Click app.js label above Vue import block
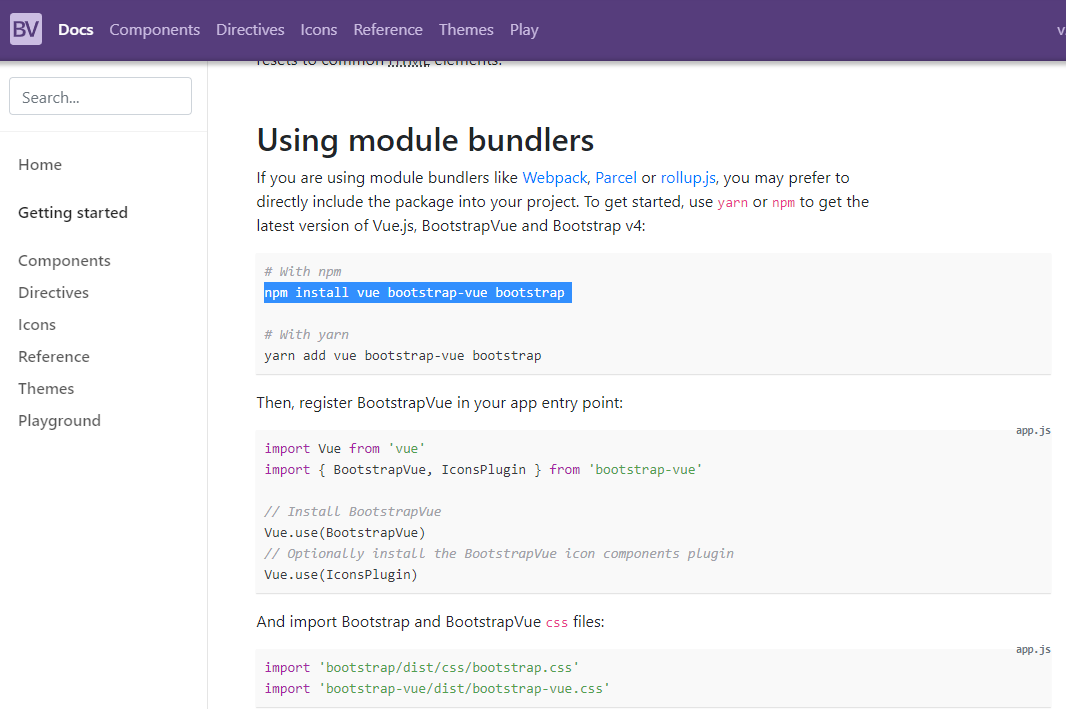The height and width of the screenshot is (709, 1066). [x=1033, y=430]
